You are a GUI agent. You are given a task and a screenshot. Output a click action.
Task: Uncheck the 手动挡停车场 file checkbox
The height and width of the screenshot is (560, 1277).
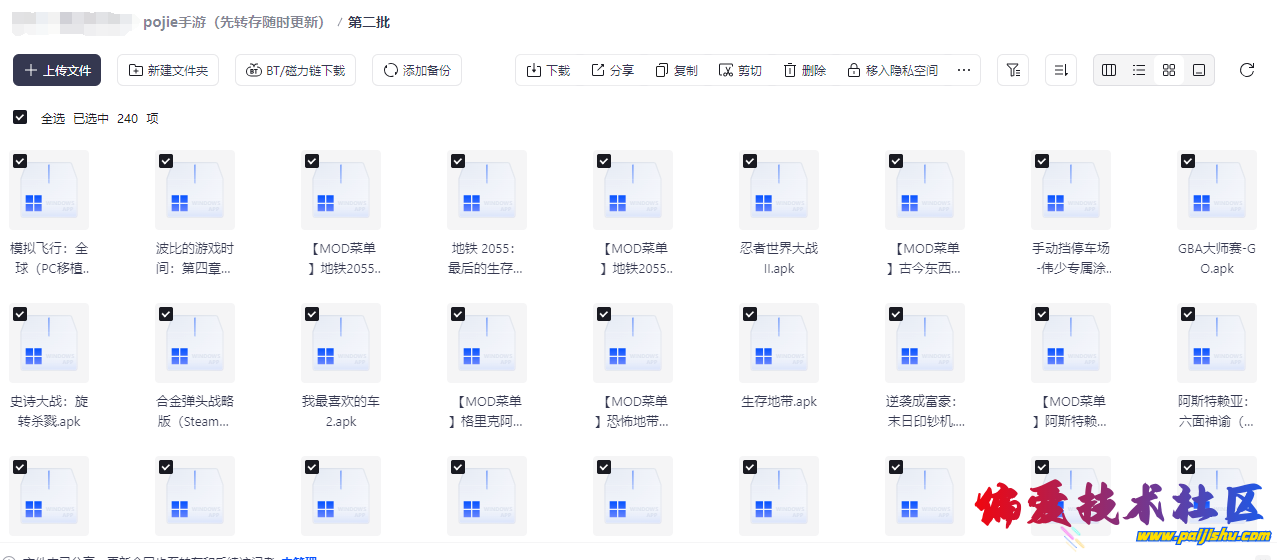1042,161
